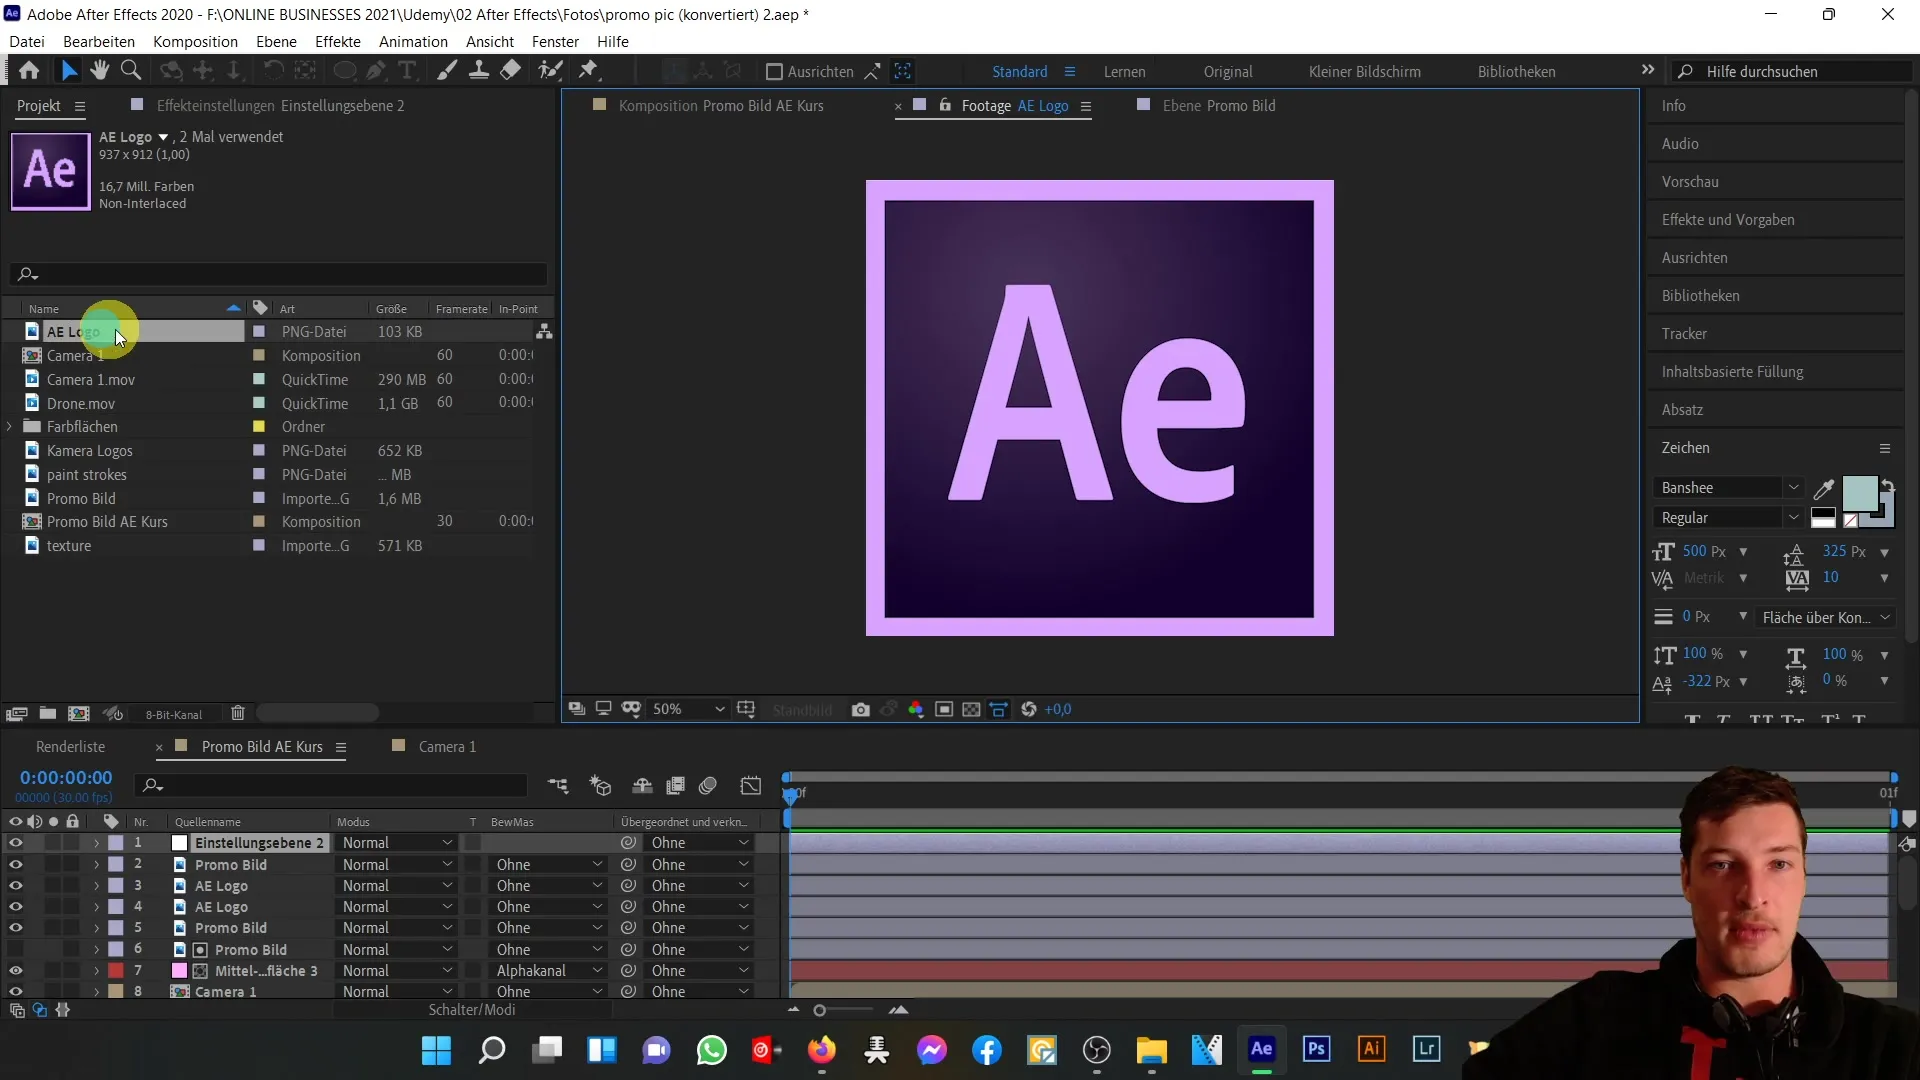The height and width of the screenshot is (1080, 1920).
Task: Select the Eraser tool
Action: click(x=511, y=71)
